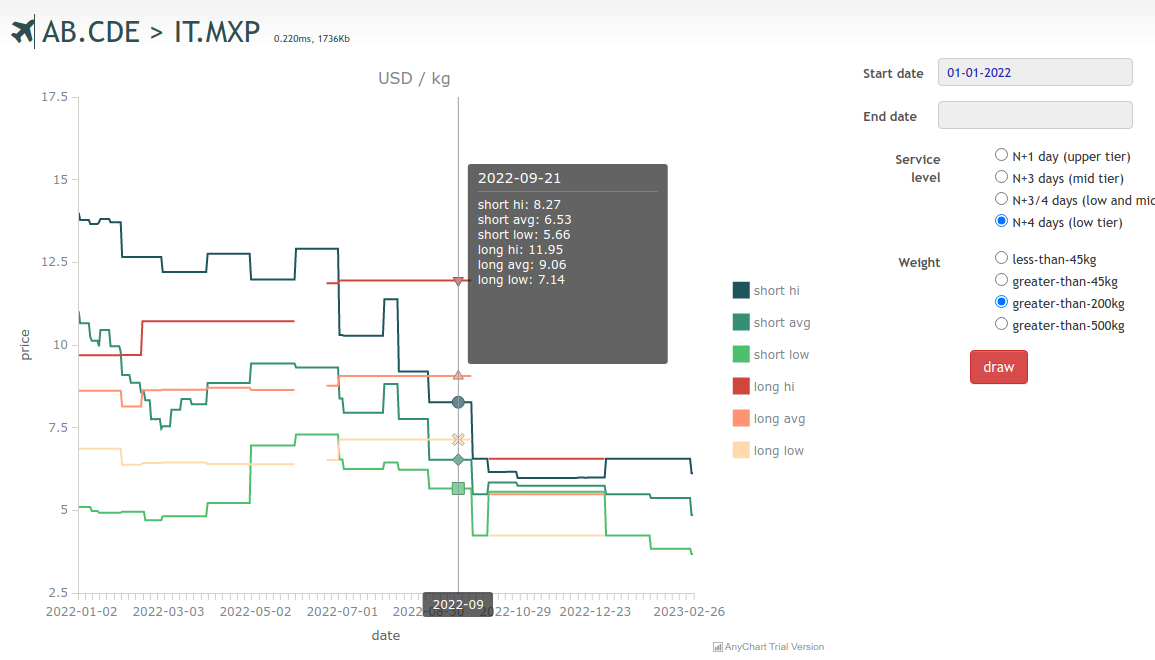The width and height of the screenshot is (1155, 660).
Task: Click the long hi triangle marker on chart
Action: coord(458,282)
